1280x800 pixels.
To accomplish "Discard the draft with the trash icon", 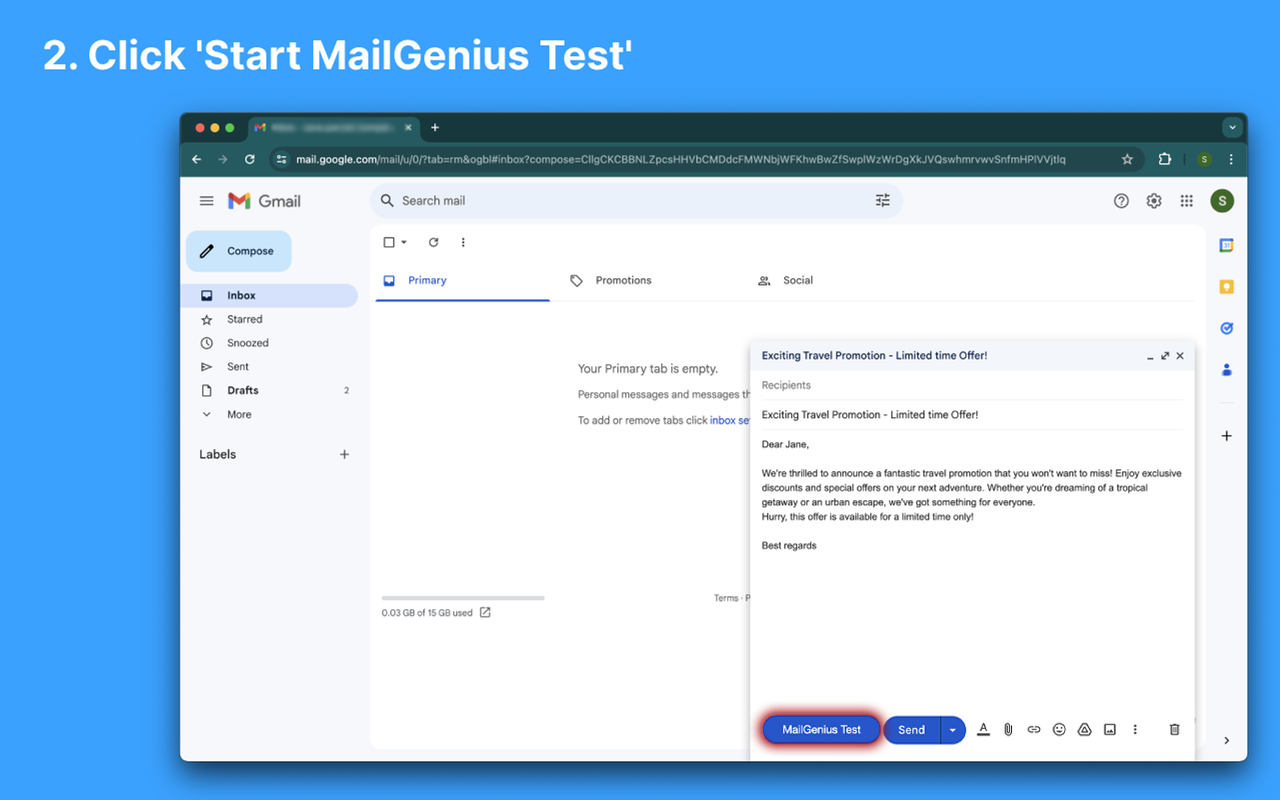I will 1174,729.
